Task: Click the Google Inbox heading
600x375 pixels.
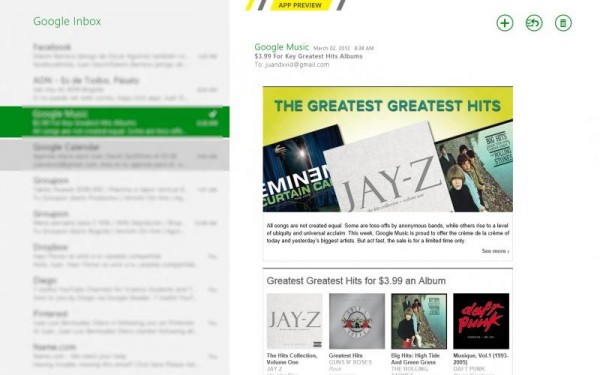Action: click(x=67, y=21)
